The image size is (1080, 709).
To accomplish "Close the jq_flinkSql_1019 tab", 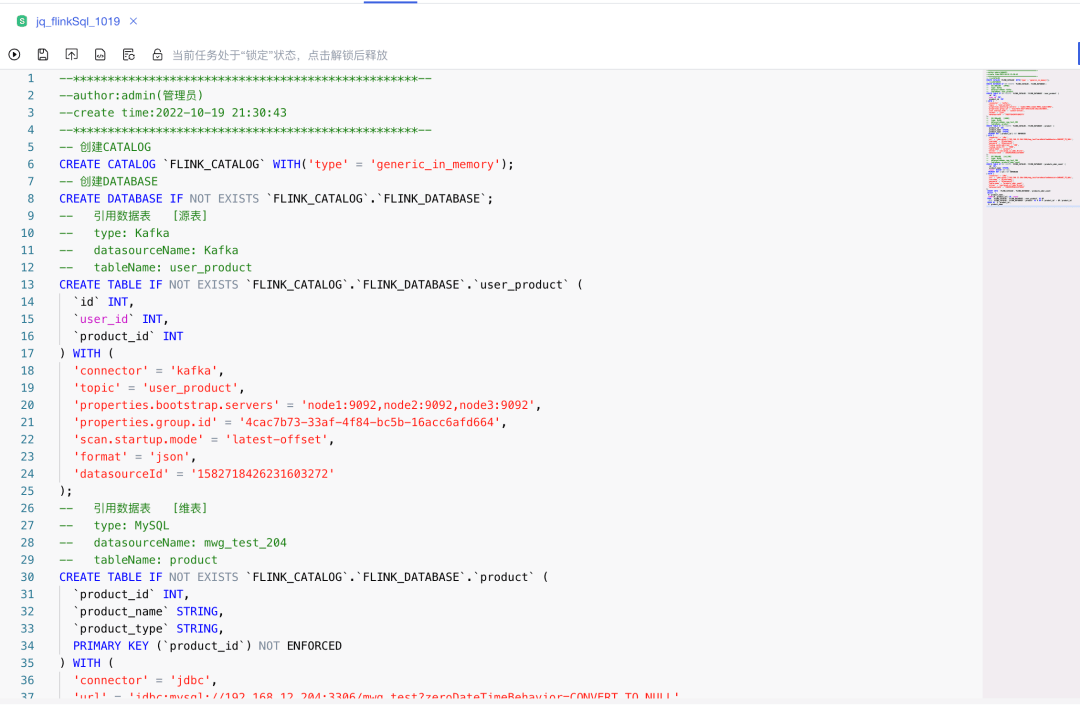I will (x=134, y=21).
